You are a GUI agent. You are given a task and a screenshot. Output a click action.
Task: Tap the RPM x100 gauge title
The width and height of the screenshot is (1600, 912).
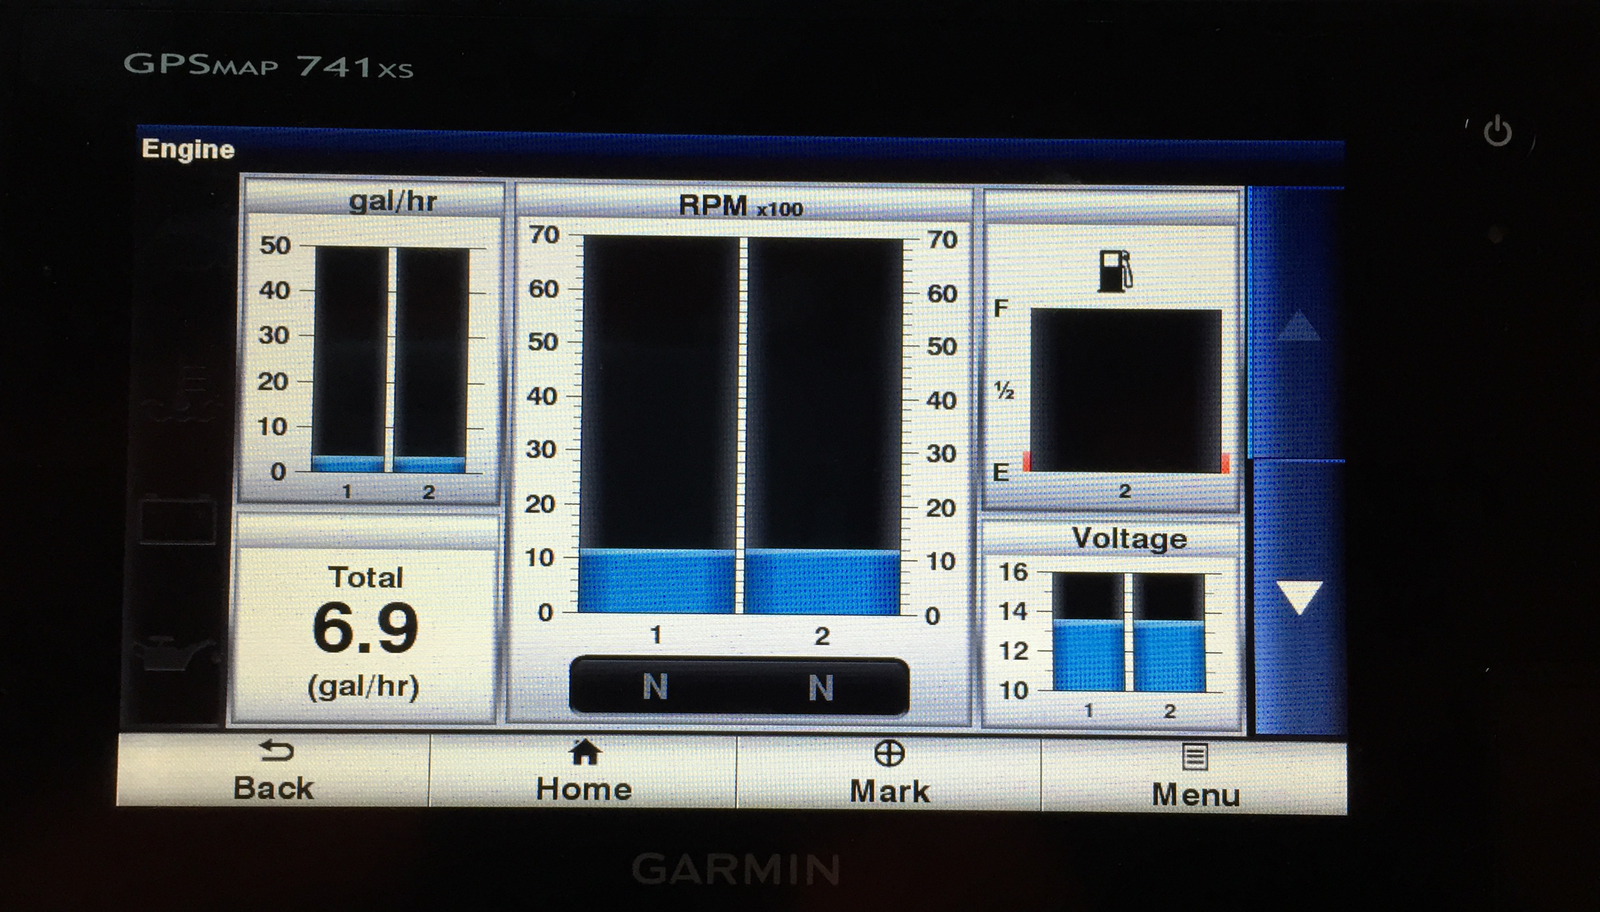pyautogui.click(x=740, y=206)
